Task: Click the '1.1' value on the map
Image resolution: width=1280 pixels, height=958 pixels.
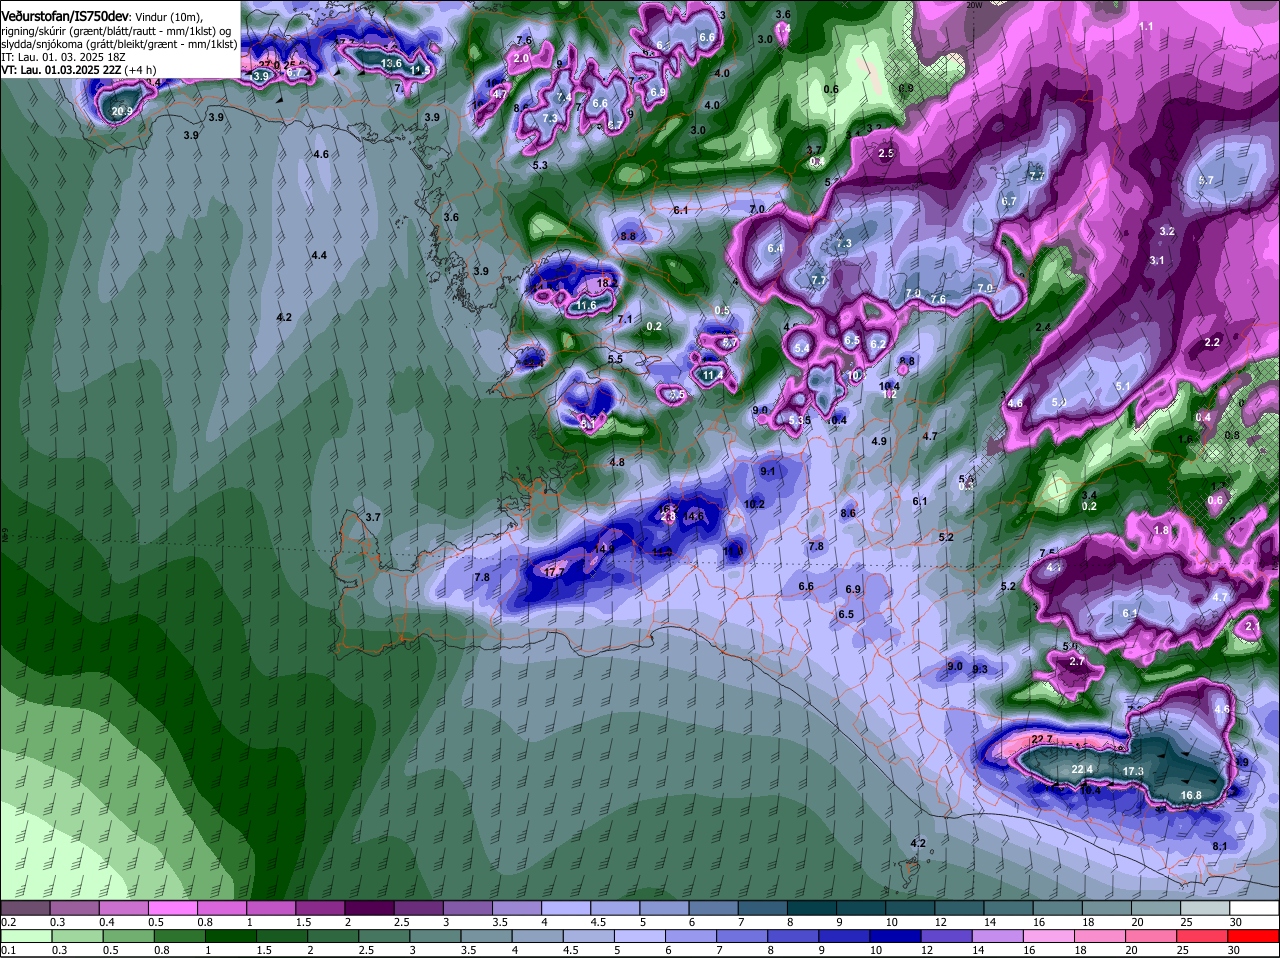Action: [x=1146, y=26]
